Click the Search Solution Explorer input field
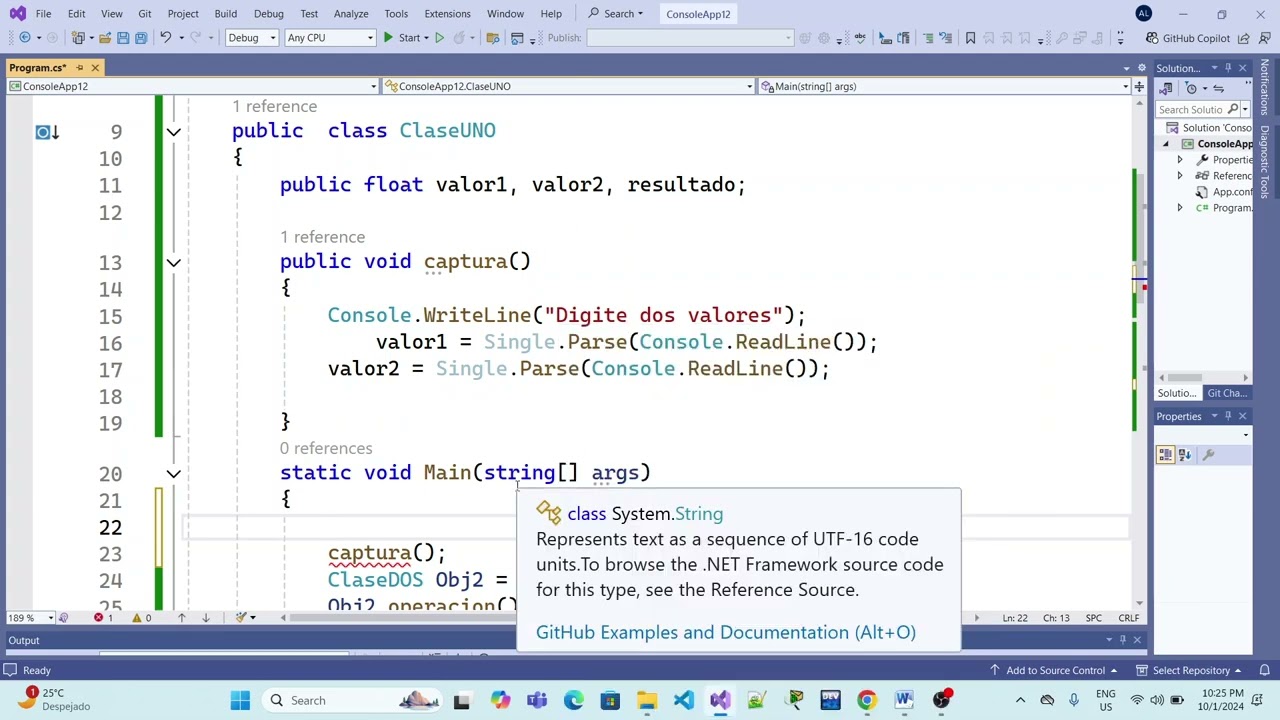Screen dimensions: 1280x720 (x=1190, y=109)
